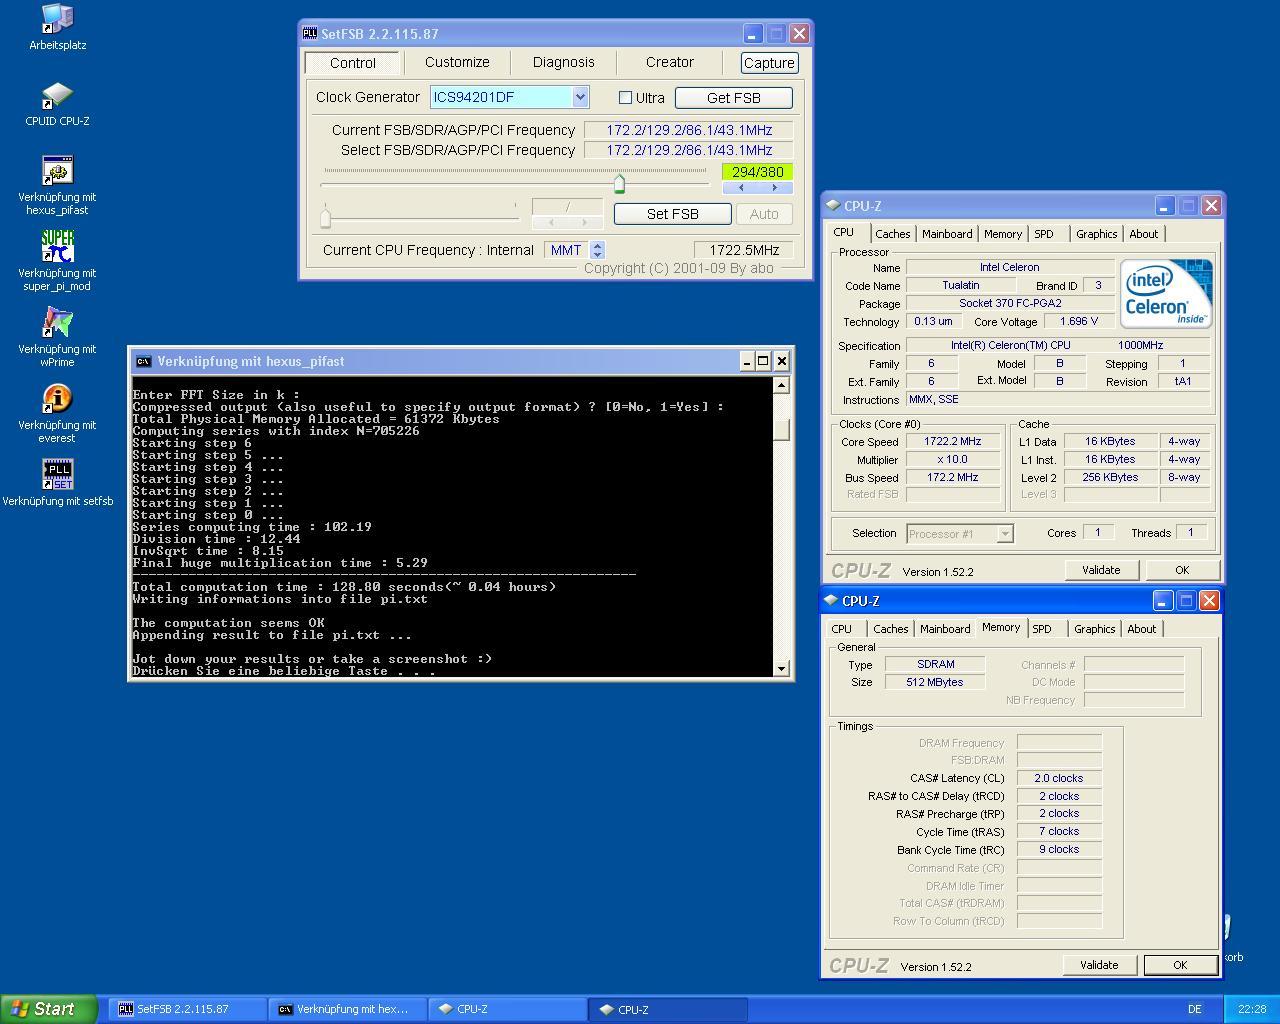Click the Capture button in SetFSB
The image size is (1280, 1024).
point(769,62)
